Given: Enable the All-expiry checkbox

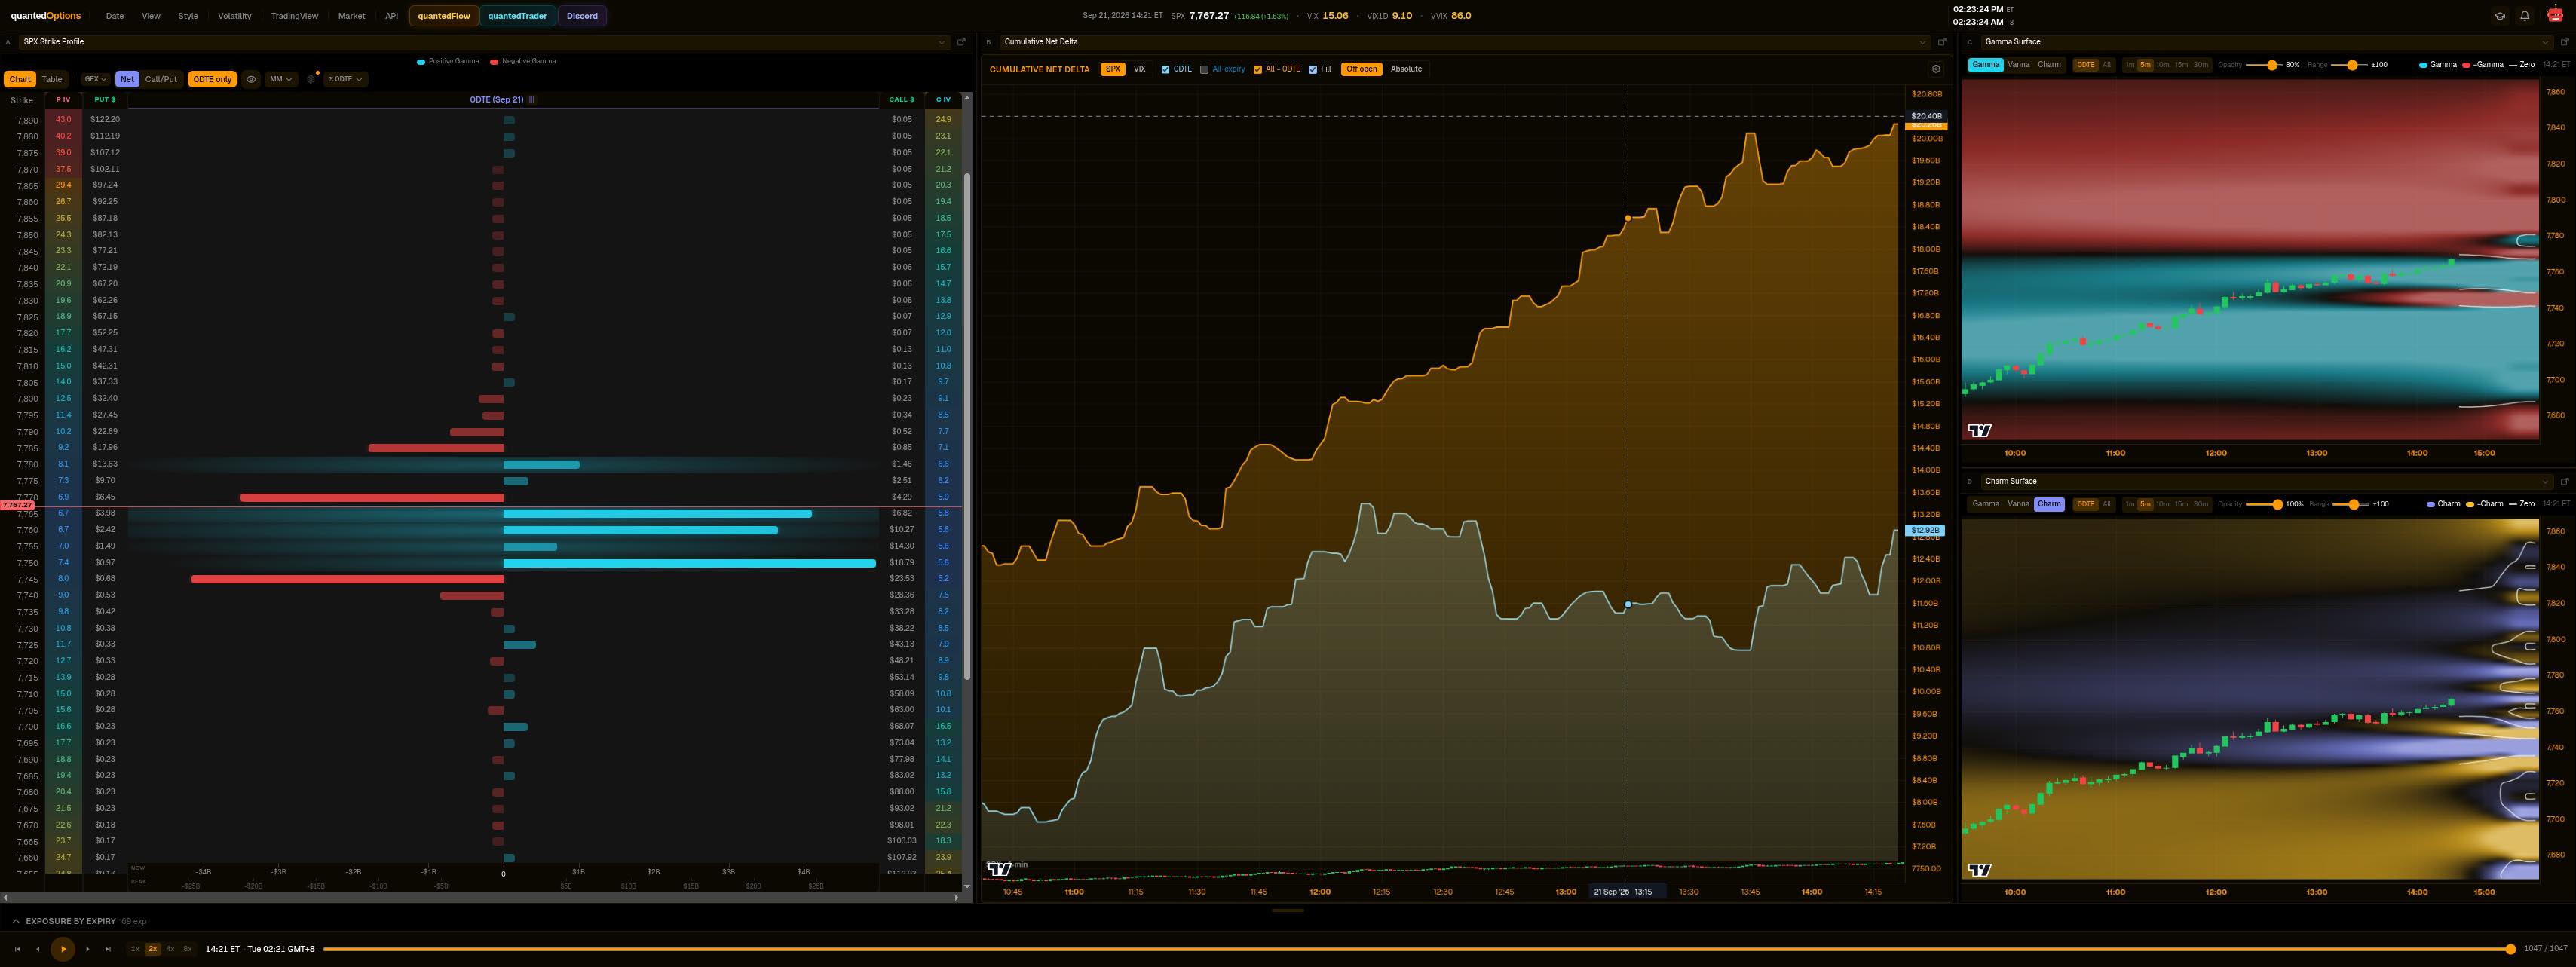Looking at the screenshot, I should point(1204,69).
